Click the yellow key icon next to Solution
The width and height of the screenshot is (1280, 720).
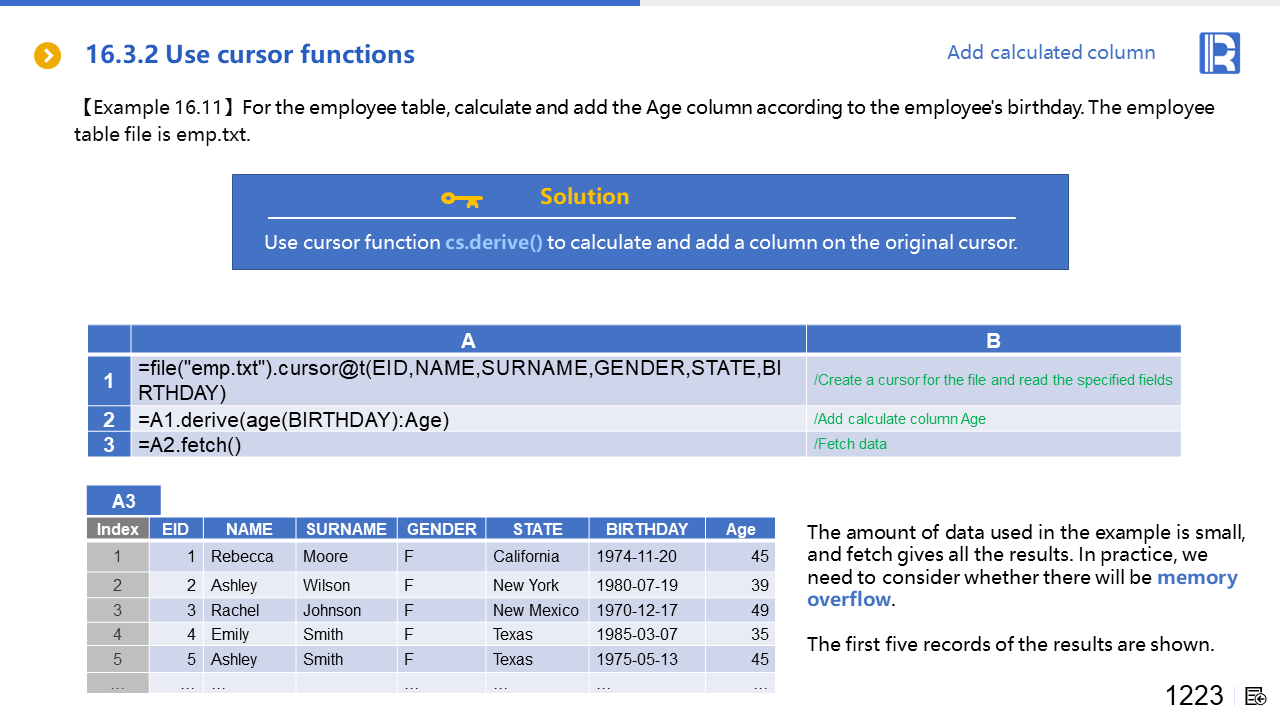click(x=461, y=199)
